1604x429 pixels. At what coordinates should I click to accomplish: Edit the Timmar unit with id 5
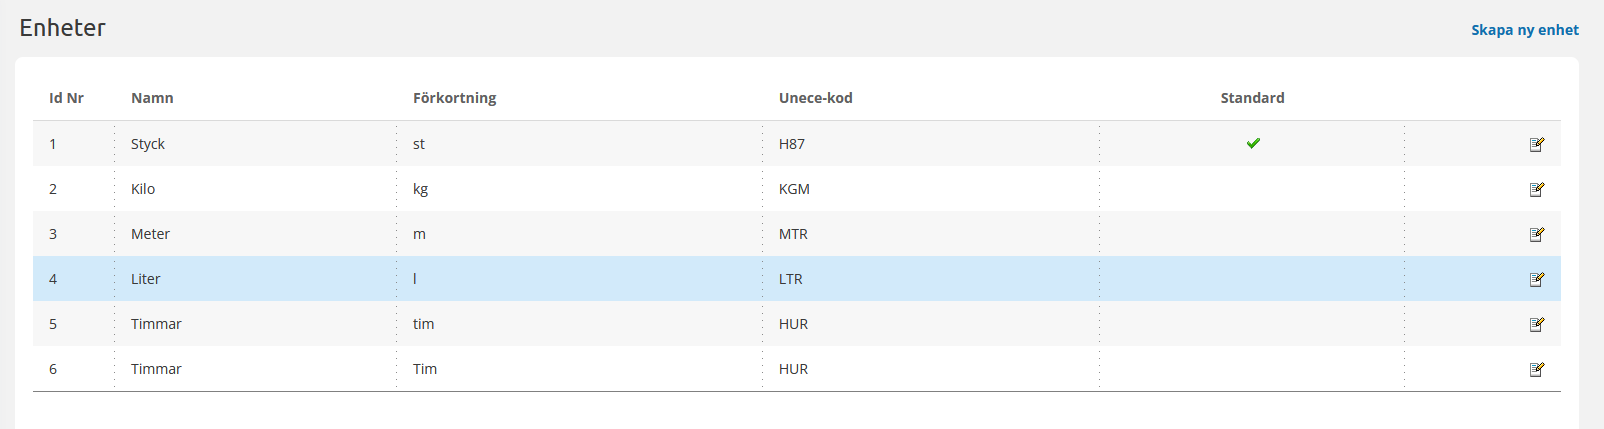point(1537,324)
